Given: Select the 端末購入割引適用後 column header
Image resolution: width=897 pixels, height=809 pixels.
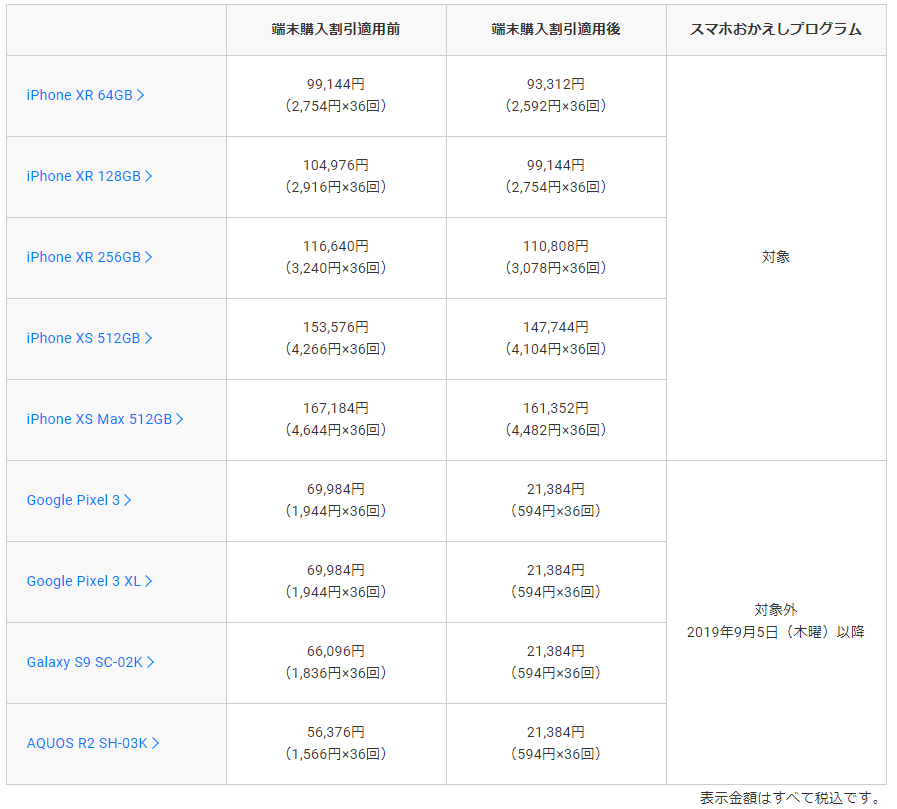Looking at the screenshot, I should point(556,29).
